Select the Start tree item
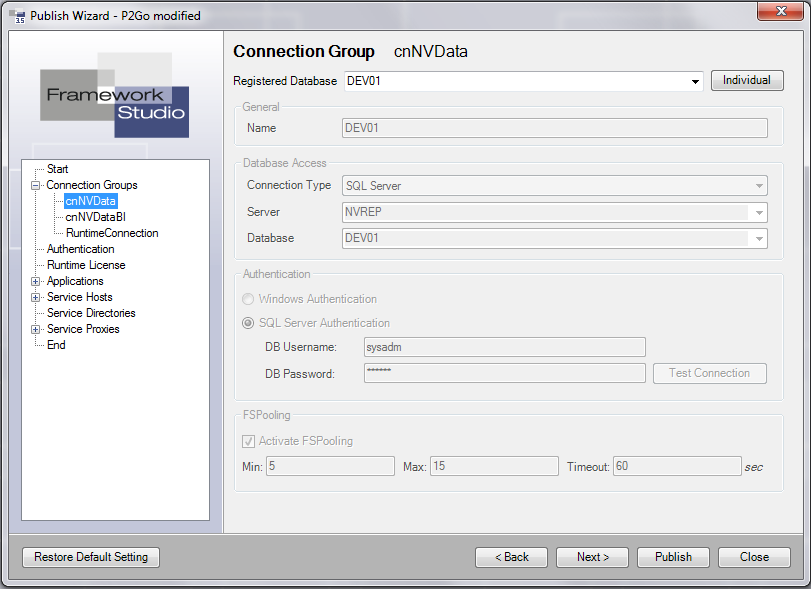The width and height of the screenshot is (811, 589). pyautogui.click(x=57, y=169)
